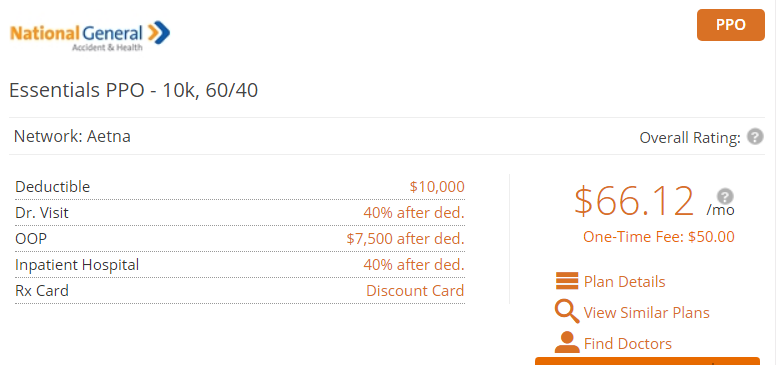Click the One-Time Fee: $50.00 text
782x365 pixels.
(659, 237)
